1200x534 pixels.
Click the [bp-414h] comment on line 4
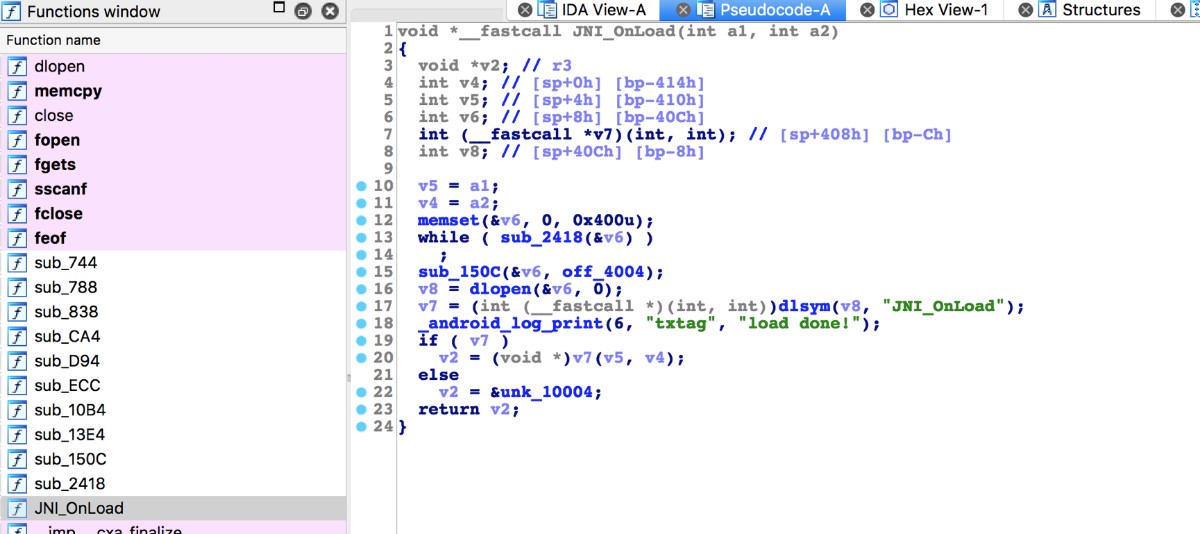(x=658, y=82)
